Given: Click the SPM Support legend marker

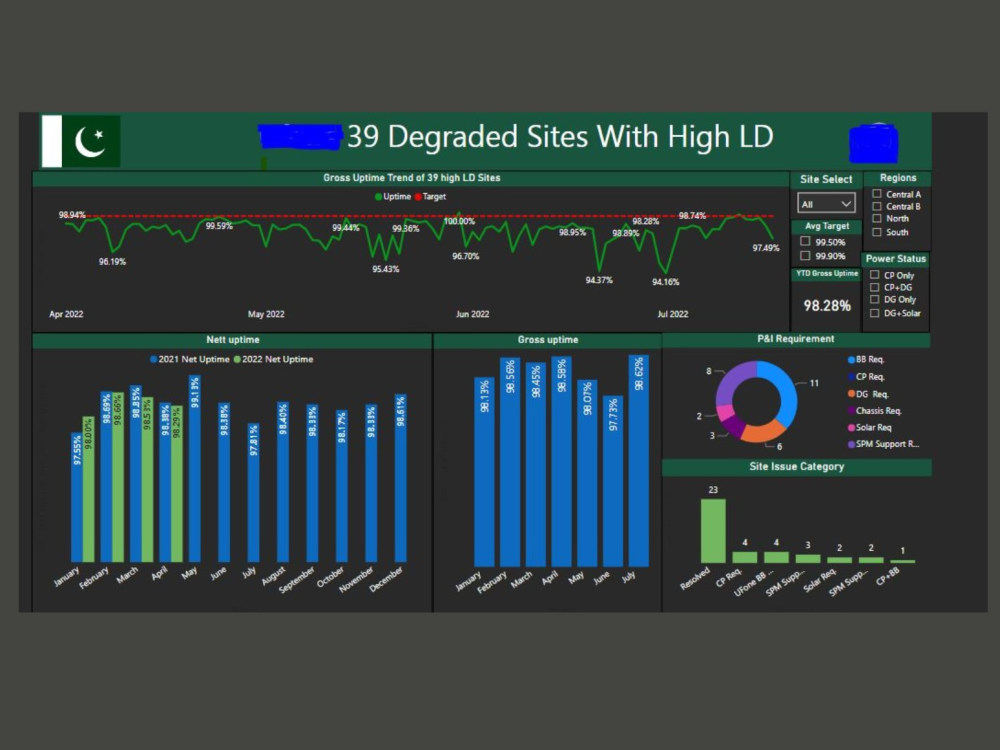Looking at the screenshot, I should [x=851, y=444].
